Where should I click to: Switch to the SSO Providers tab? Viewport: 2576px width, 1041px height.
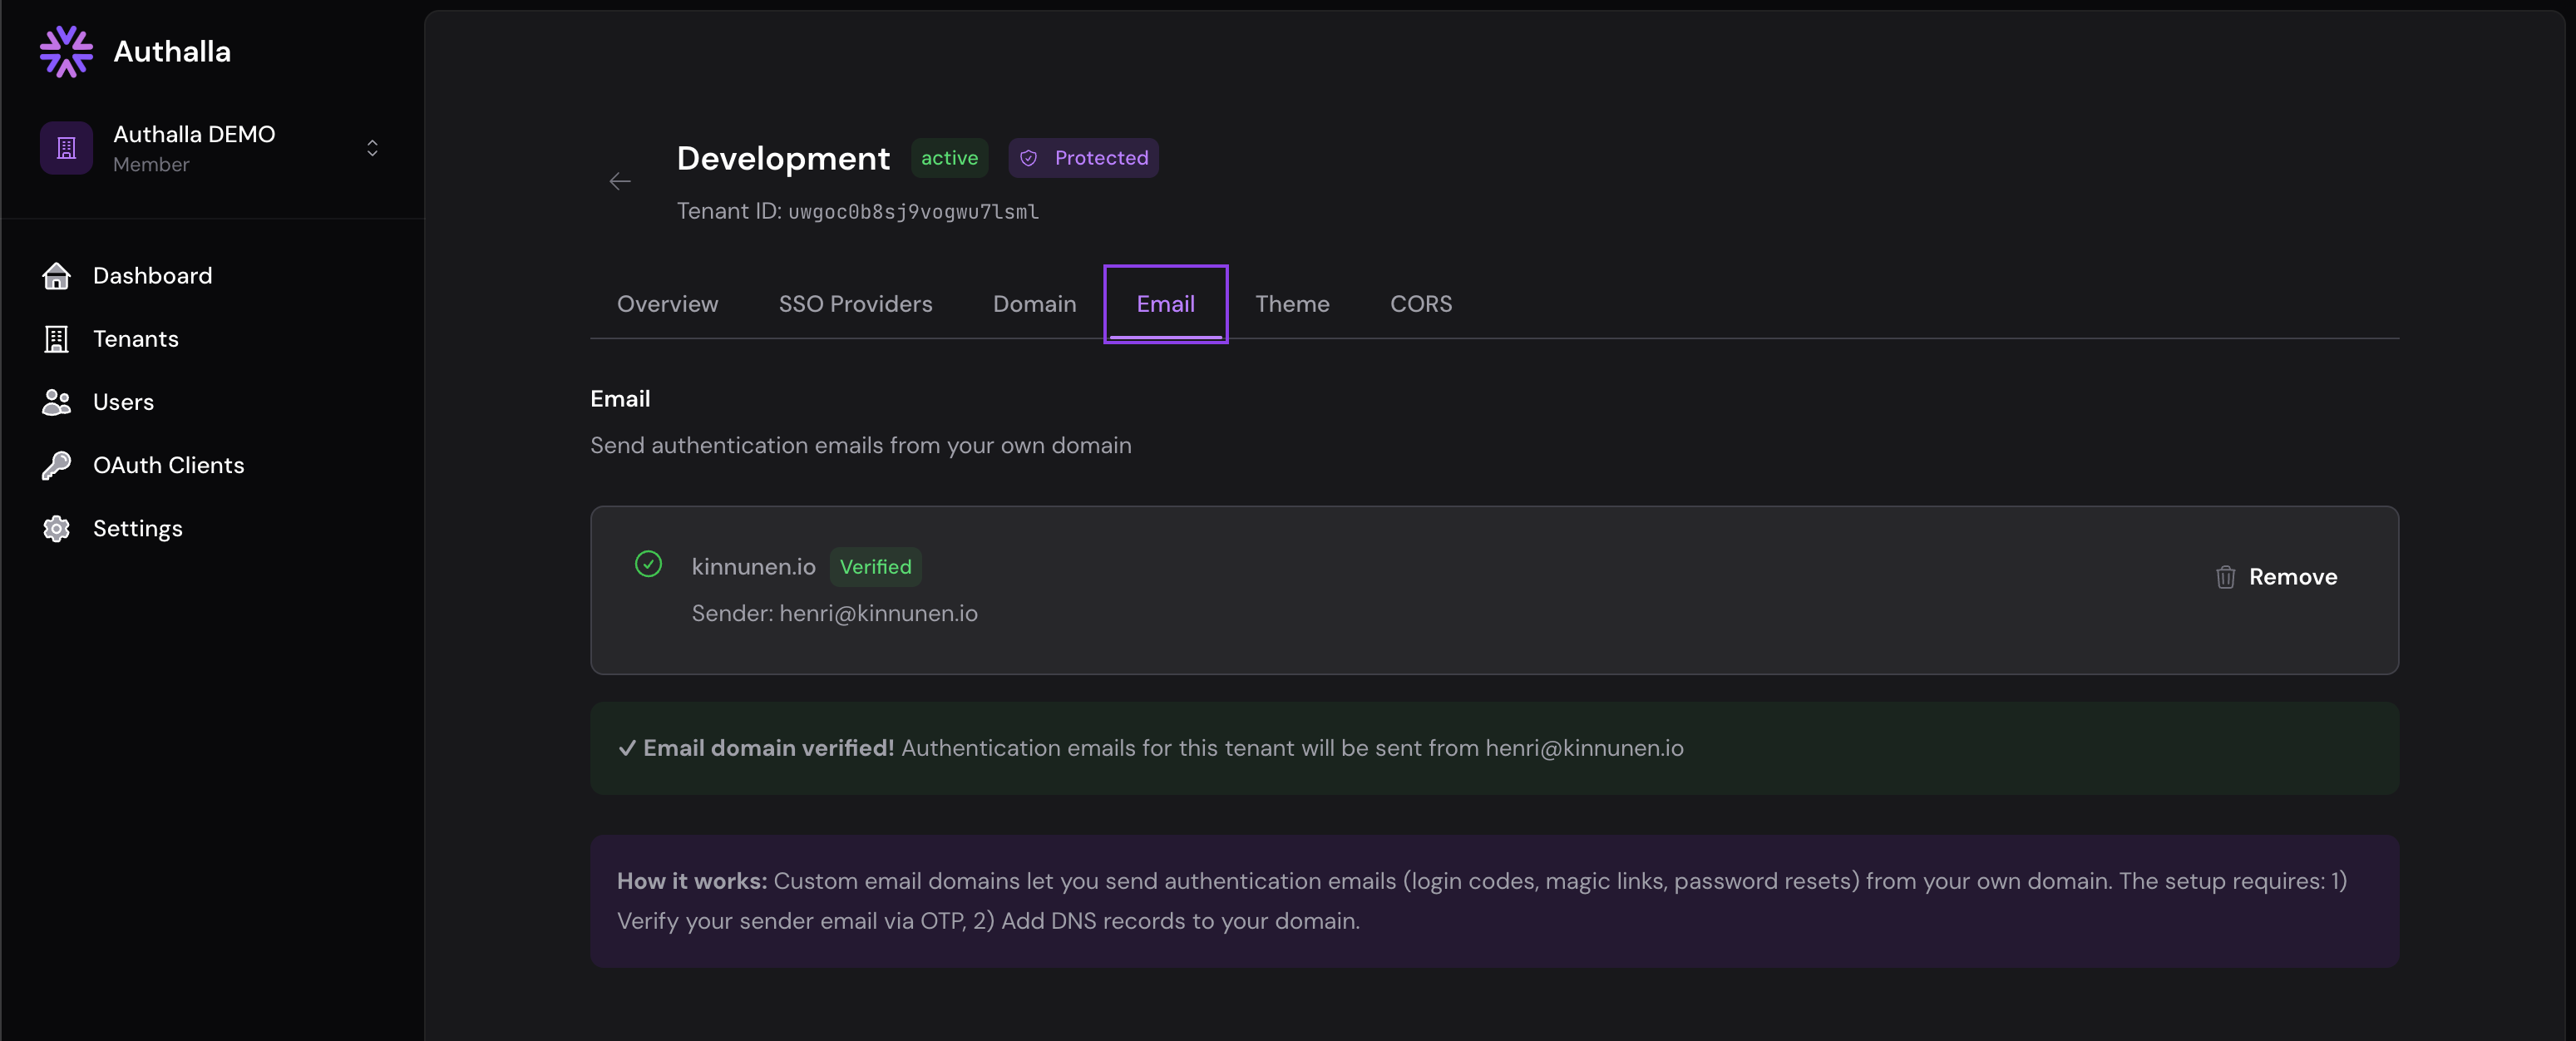pos(855,304)
